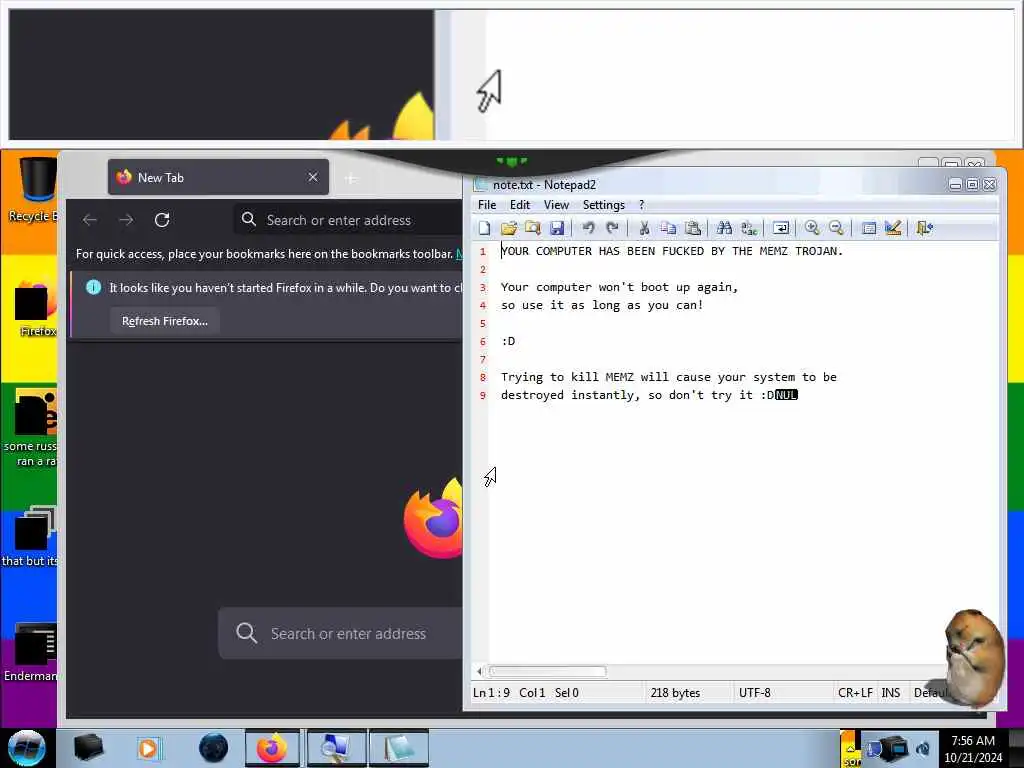The width and height of the screenshot is (1024, 768).
Task: Toggle word wrap icon in Notepad2
Action: pos(780,228)
